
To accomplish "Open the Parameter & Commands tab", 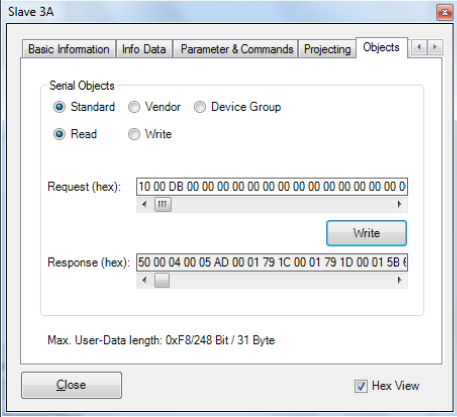I will click(236, 49).
